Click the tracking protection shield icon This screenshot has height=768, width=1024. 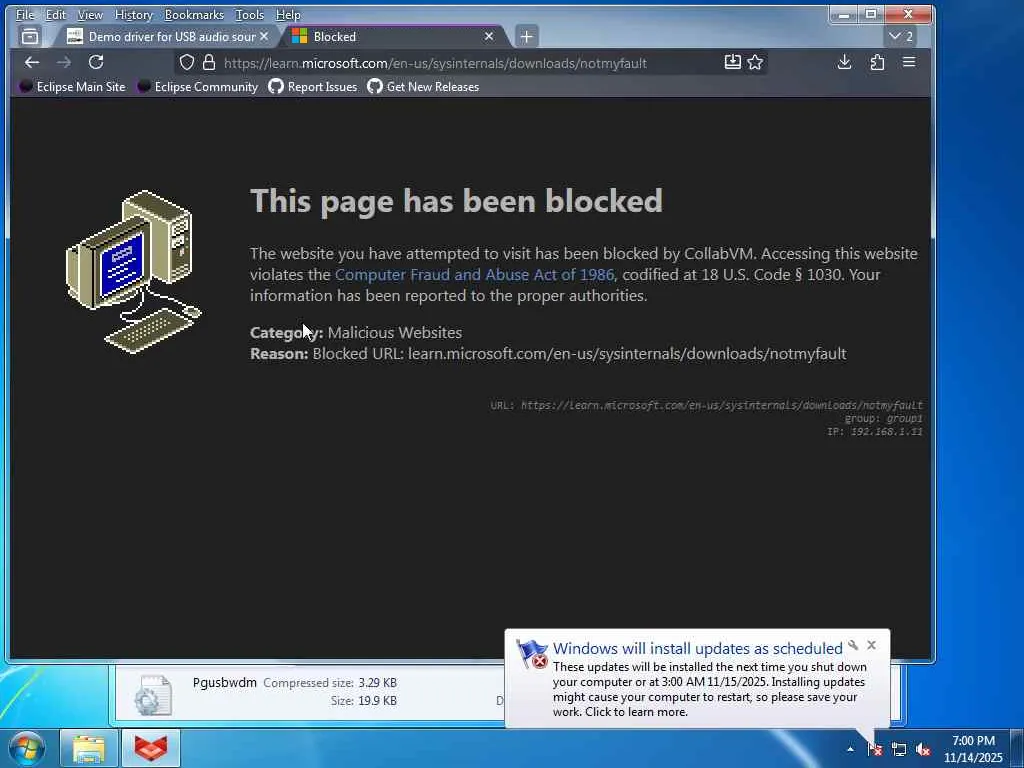187,63
